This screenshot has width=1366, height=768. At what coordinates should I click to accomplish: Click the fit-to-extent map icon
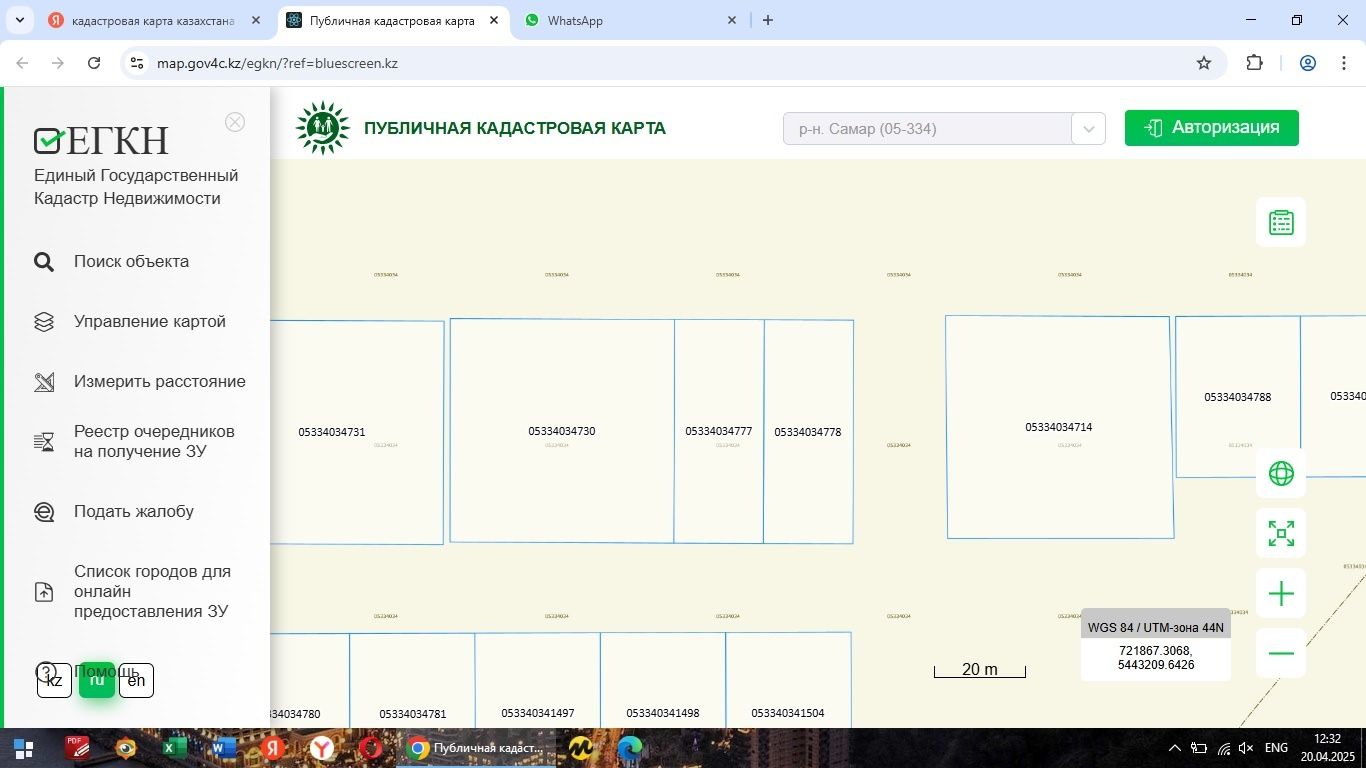point(1281,533)
